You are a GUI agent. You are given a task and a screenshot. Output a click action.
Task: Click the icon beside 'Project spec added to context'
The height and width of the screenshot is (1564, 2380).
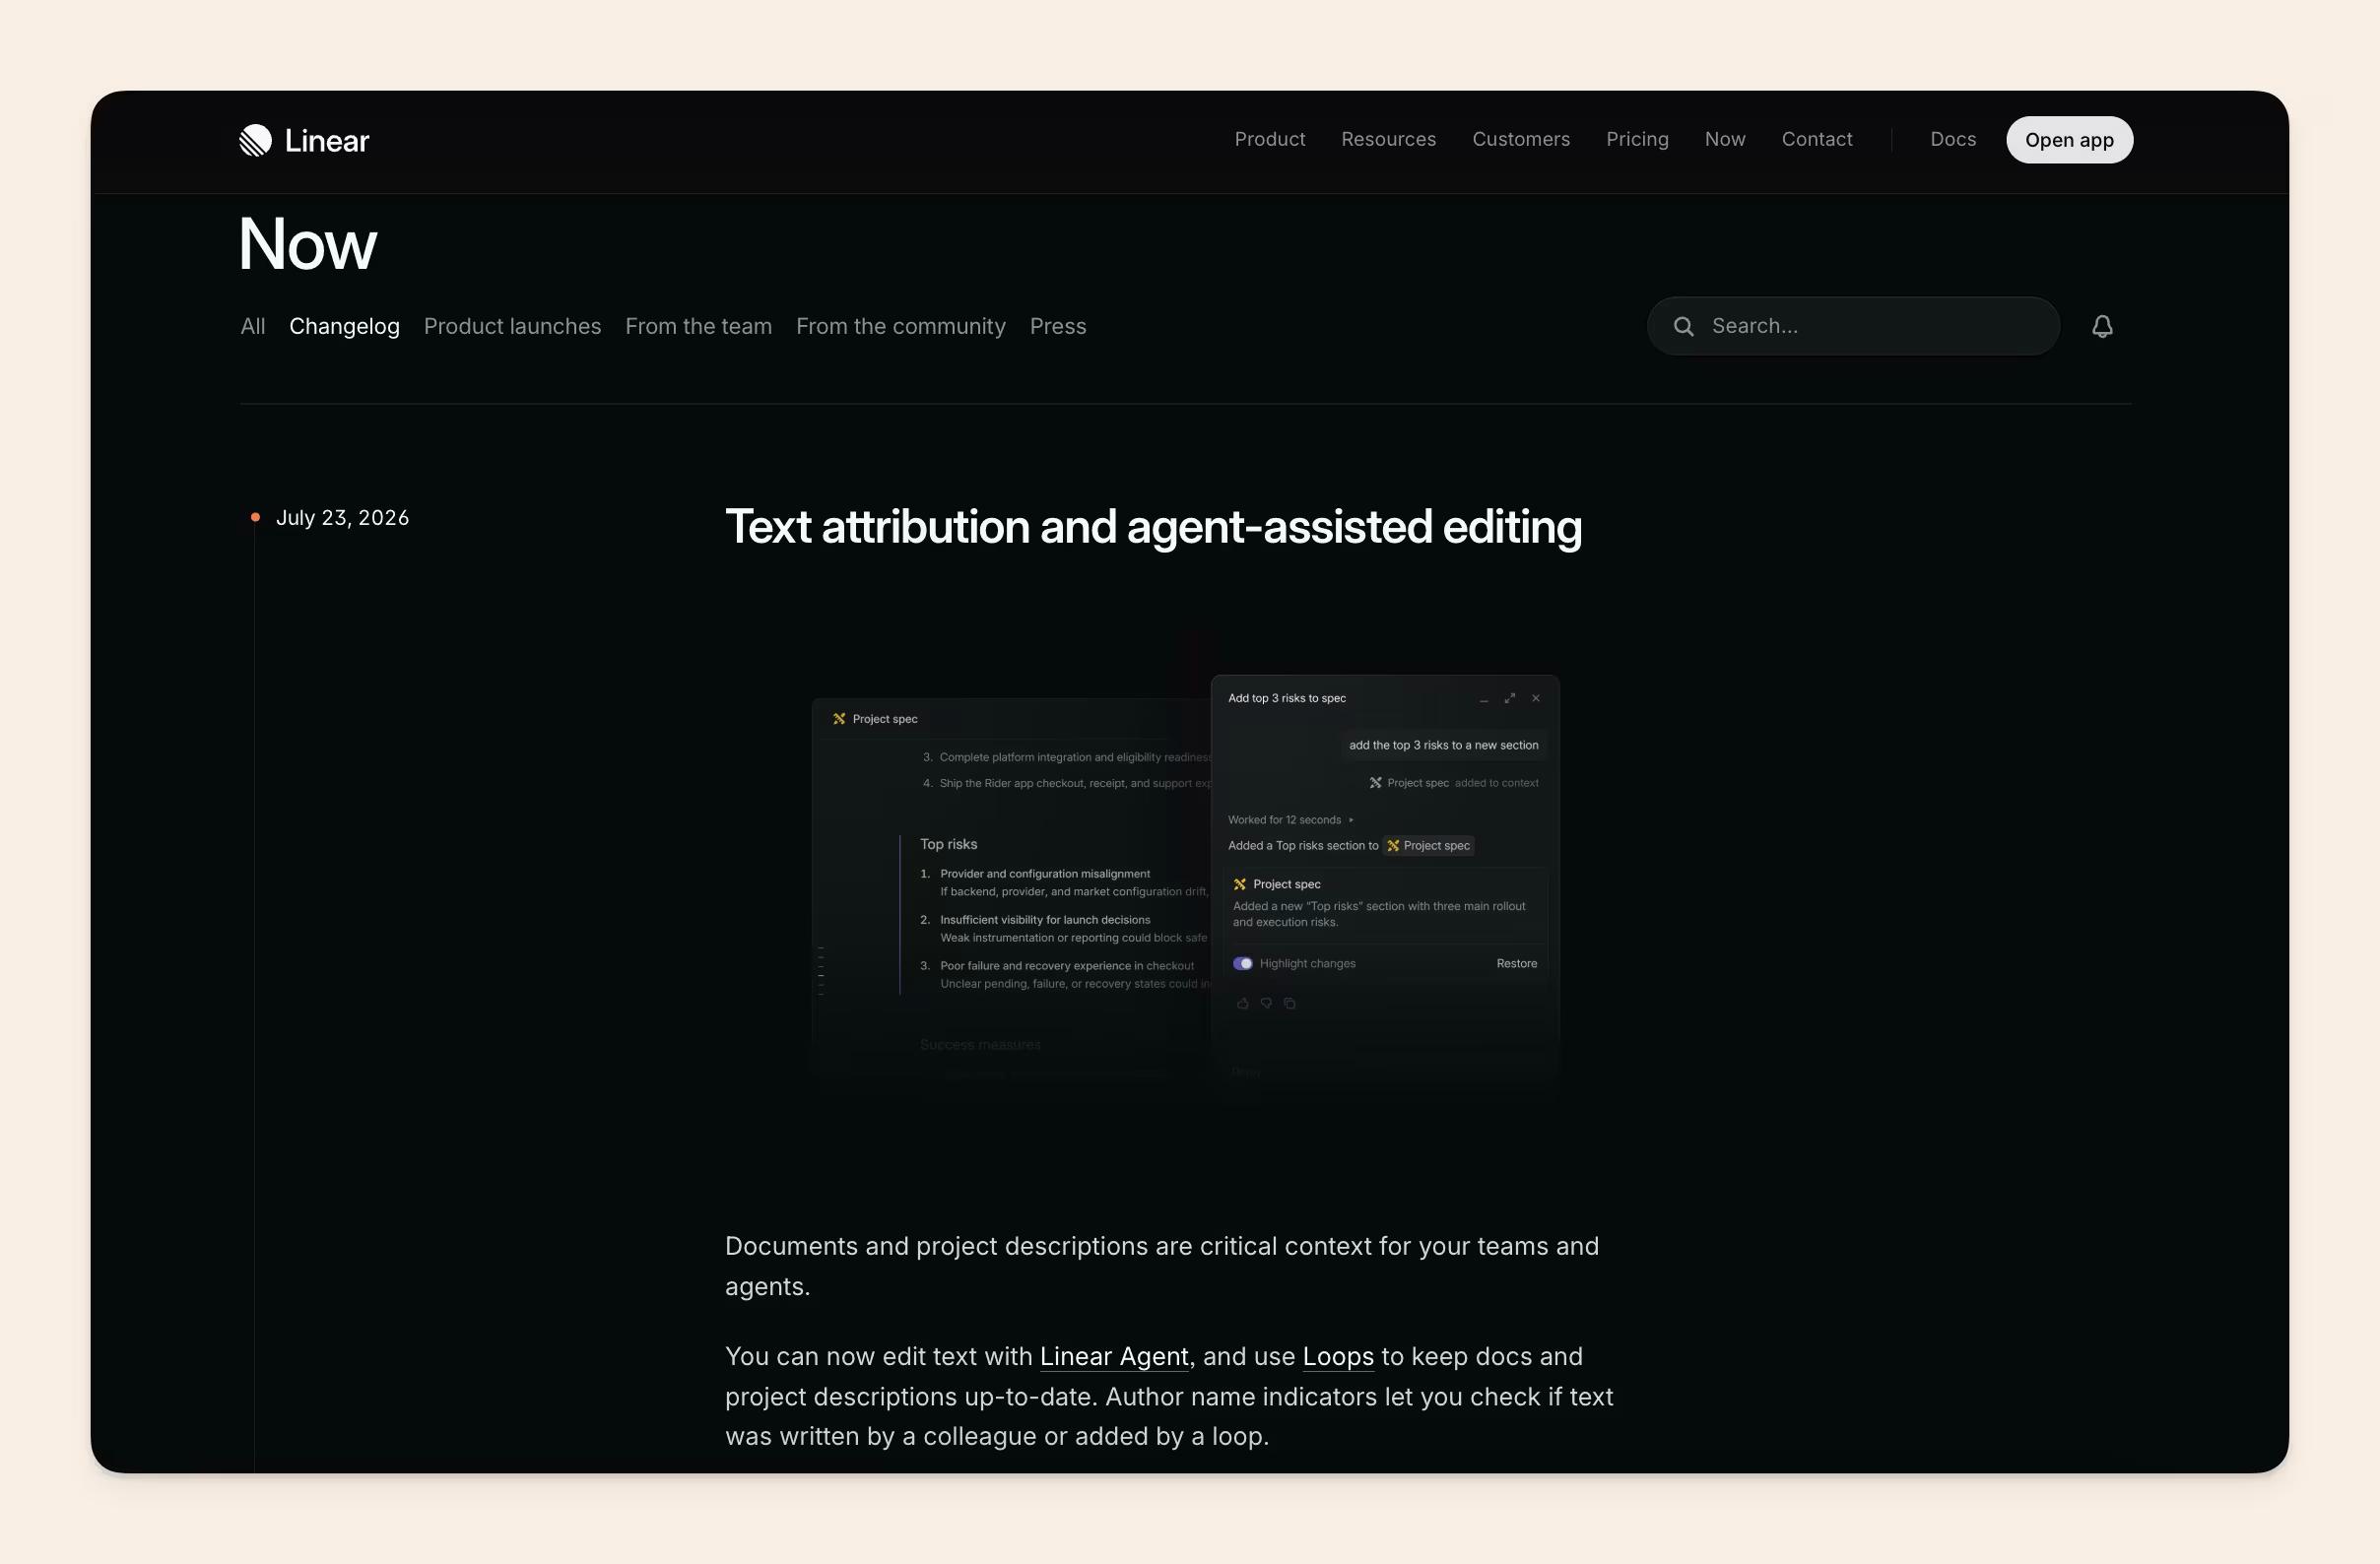(x=1376, y=783)
